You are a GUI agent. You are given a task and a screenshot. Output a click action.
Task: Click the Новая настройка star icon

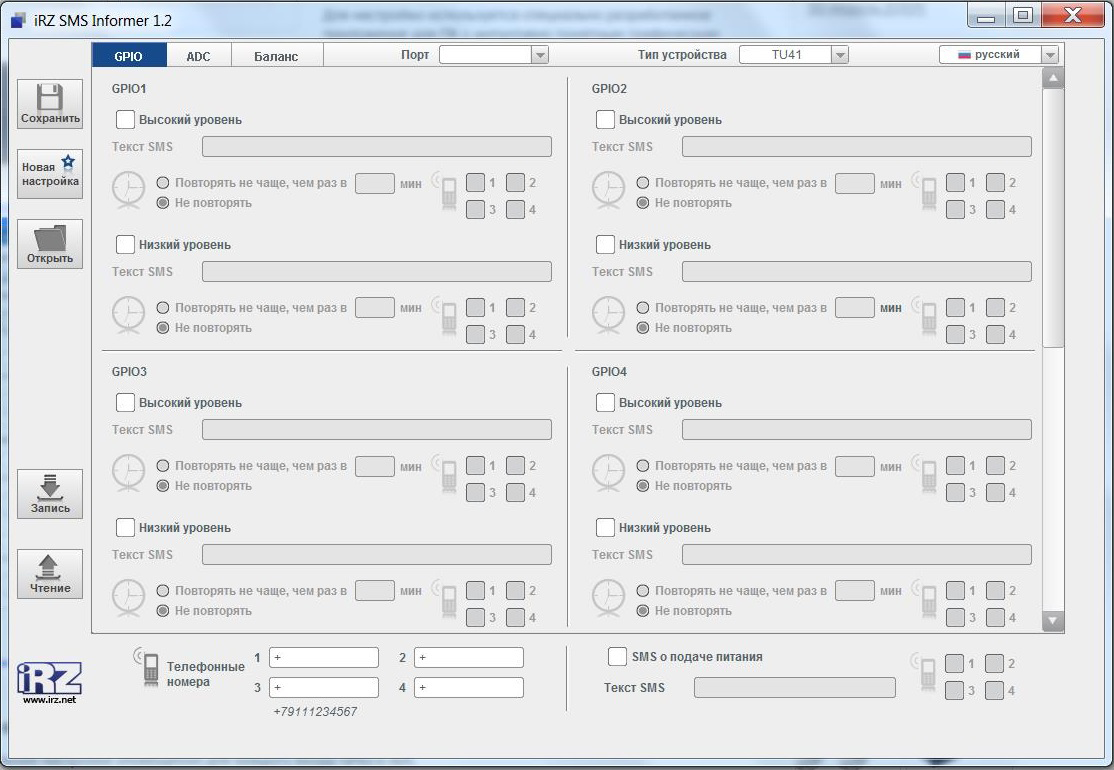coord(68,162)
